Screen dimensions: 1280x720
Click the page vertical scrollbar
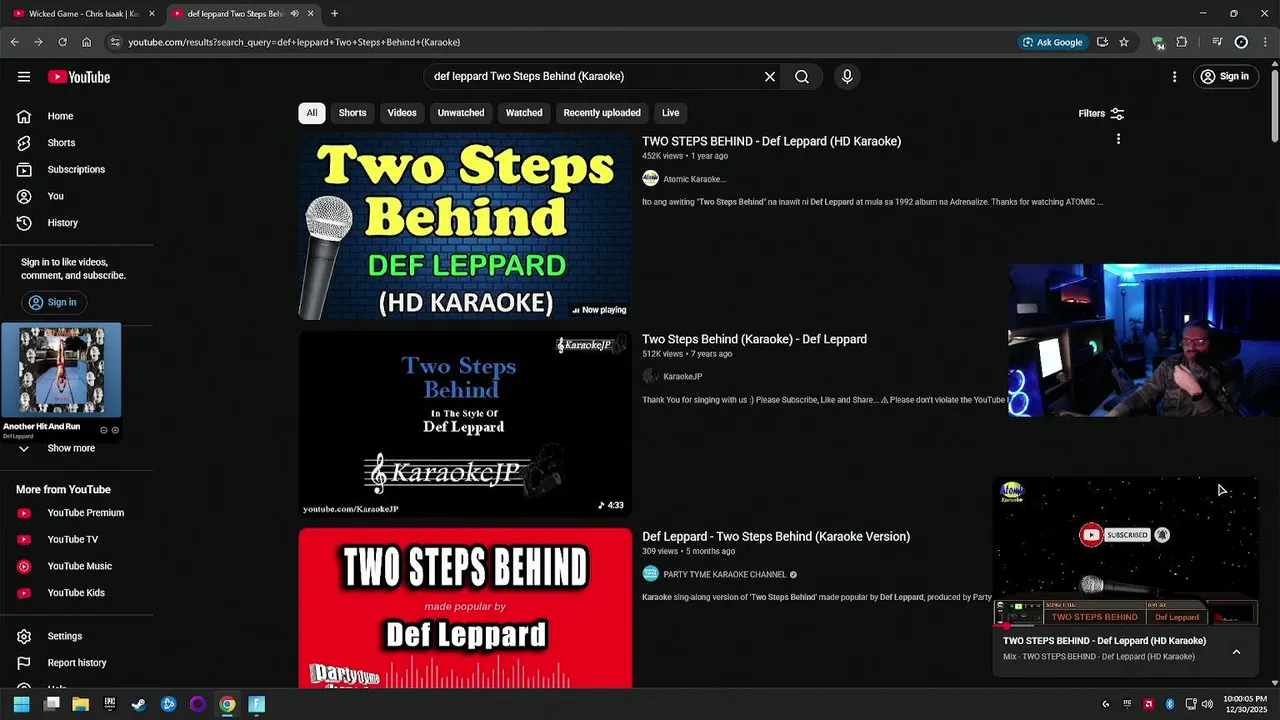click(1274, 105)
